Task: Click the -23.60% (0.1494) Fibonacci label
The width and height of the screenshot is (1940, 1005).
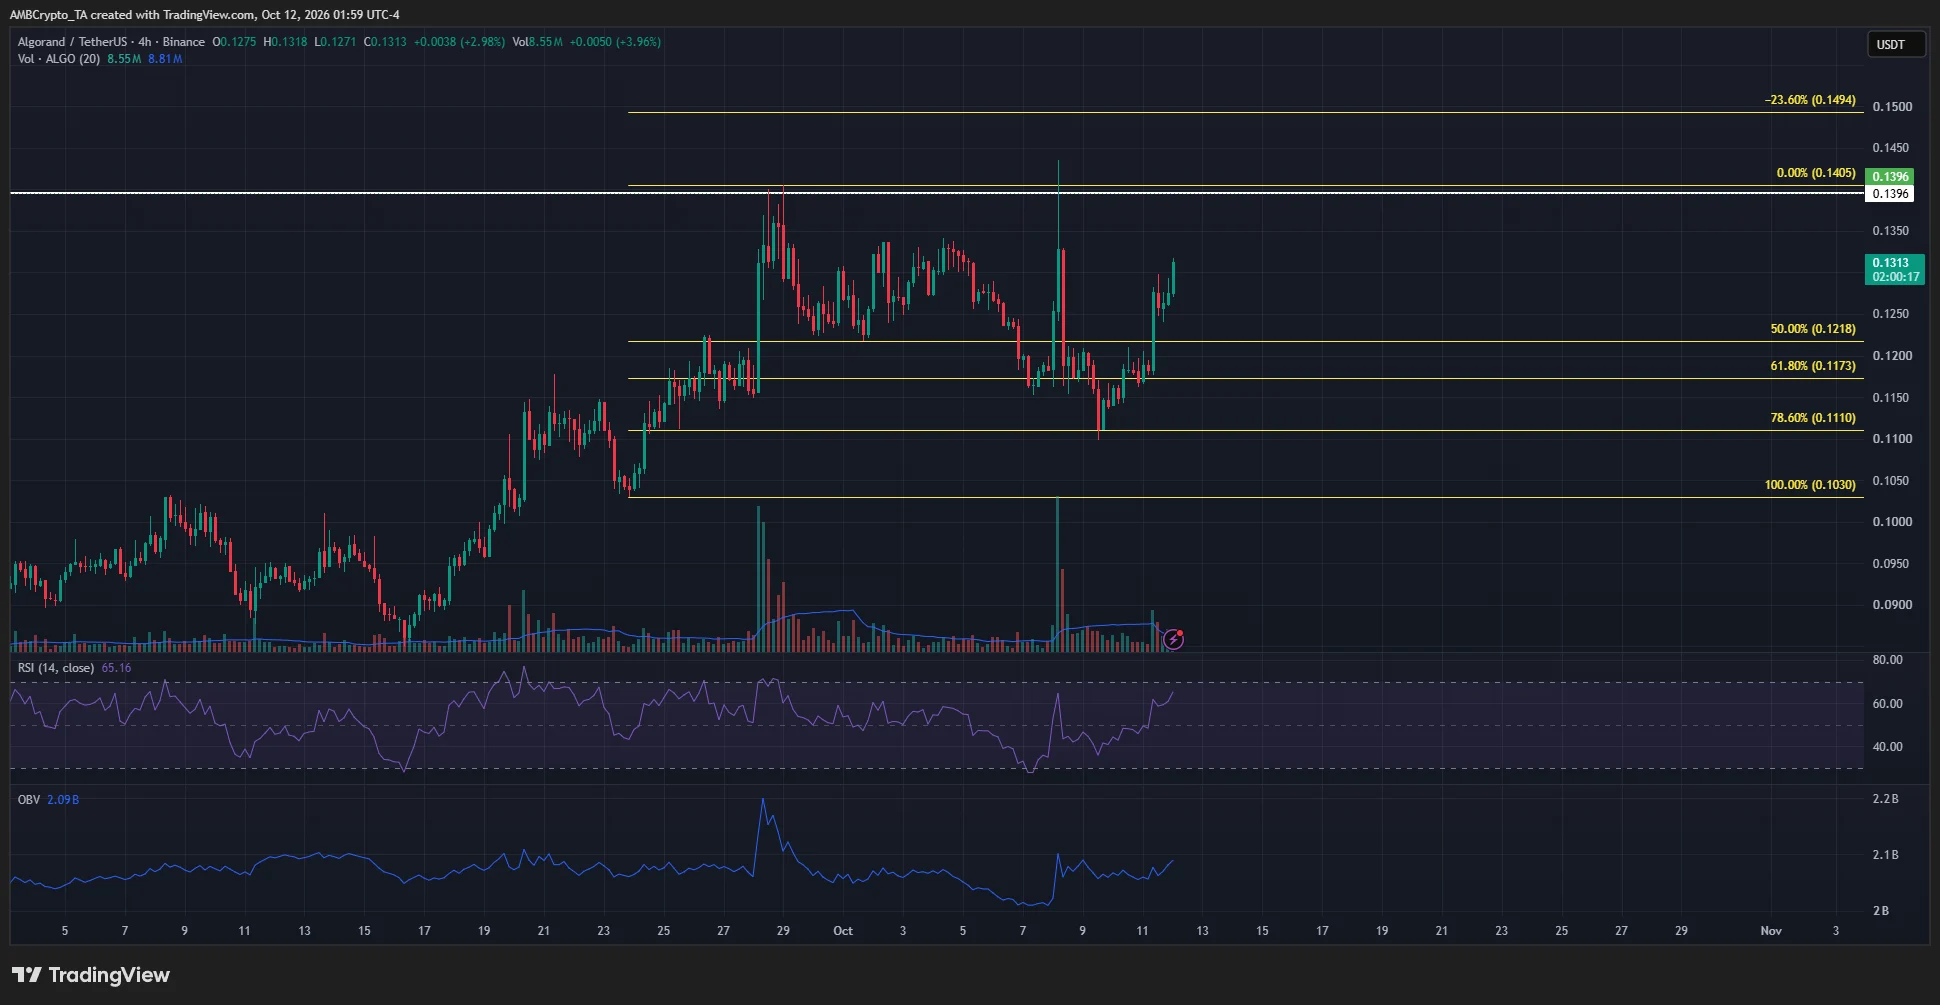Action: [1810, 100]
